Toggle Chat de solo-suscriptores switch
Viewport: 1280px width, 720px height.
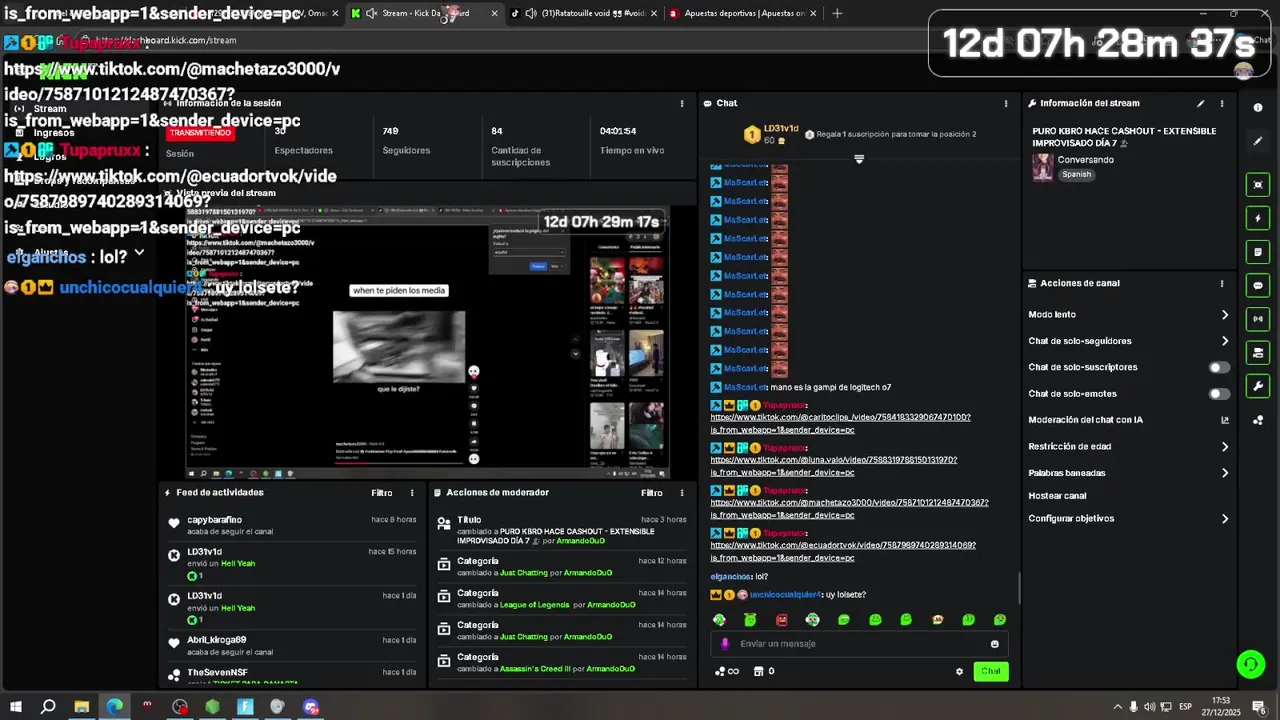(1219, 367)
